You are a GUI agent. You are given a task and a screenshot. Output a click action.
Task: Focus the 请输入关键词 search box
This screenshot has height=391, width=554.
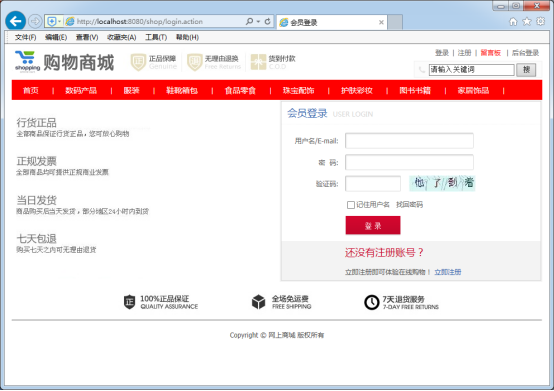pyautogui.click(x=472, y=70)
